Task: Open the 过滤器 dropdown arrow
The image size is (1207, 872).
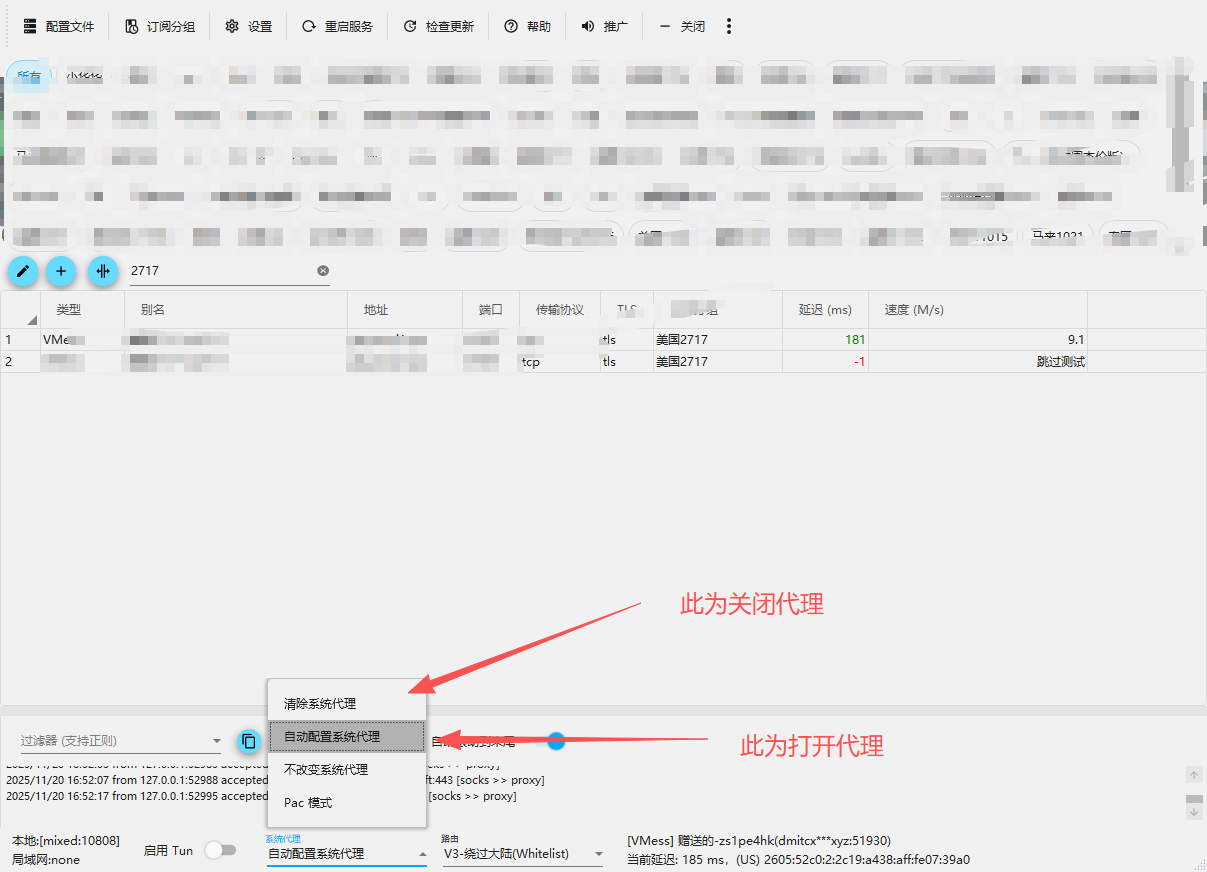Action: 217,742
